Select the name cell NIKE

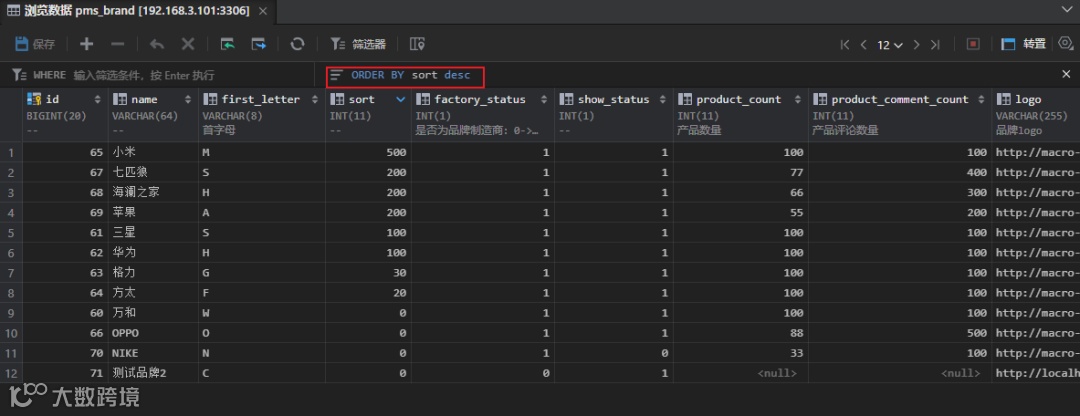pyautogui.click(x=154, y=353)
